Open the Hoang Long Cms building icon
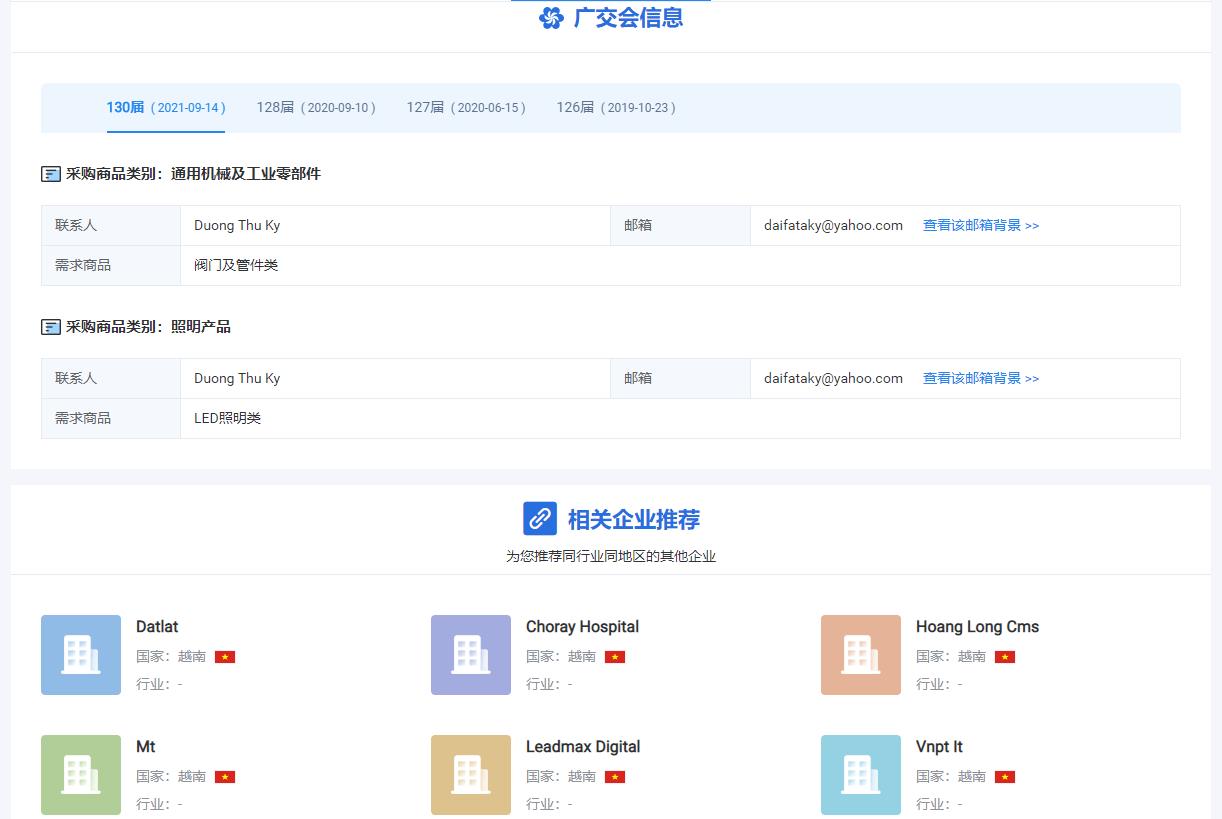Viewport: 1222px width, 819px height. pos(861,655)
